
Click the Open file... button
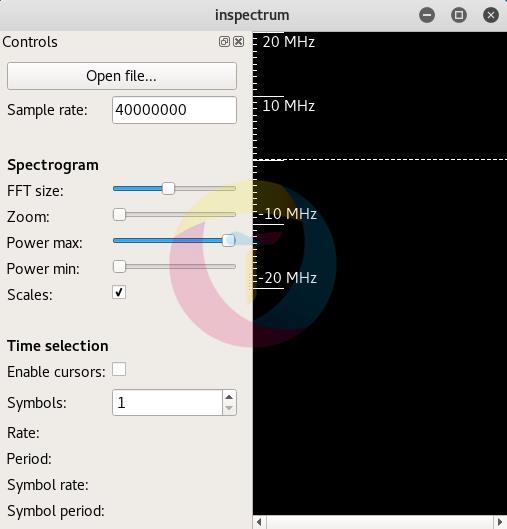click(122, 76)
